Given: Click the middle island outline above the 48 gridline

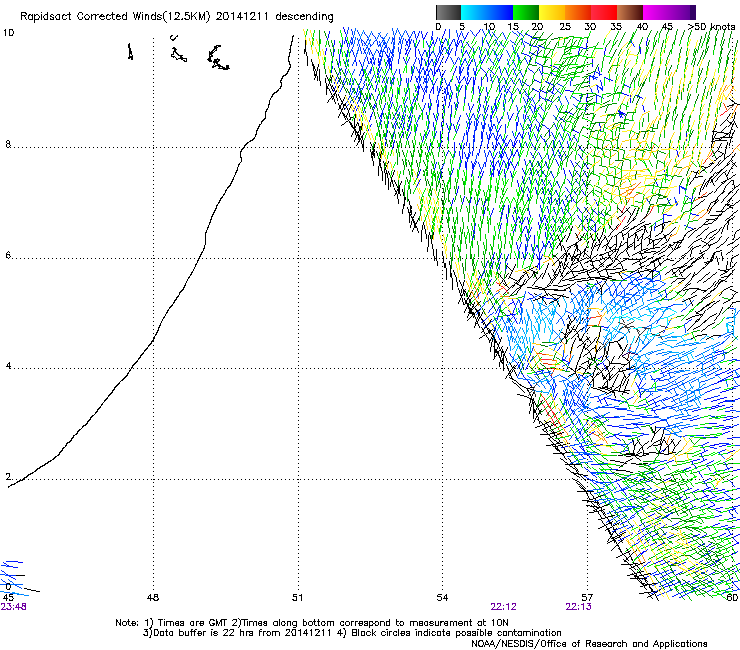Looking at the screenshot, I should click(x=178, y=54).
